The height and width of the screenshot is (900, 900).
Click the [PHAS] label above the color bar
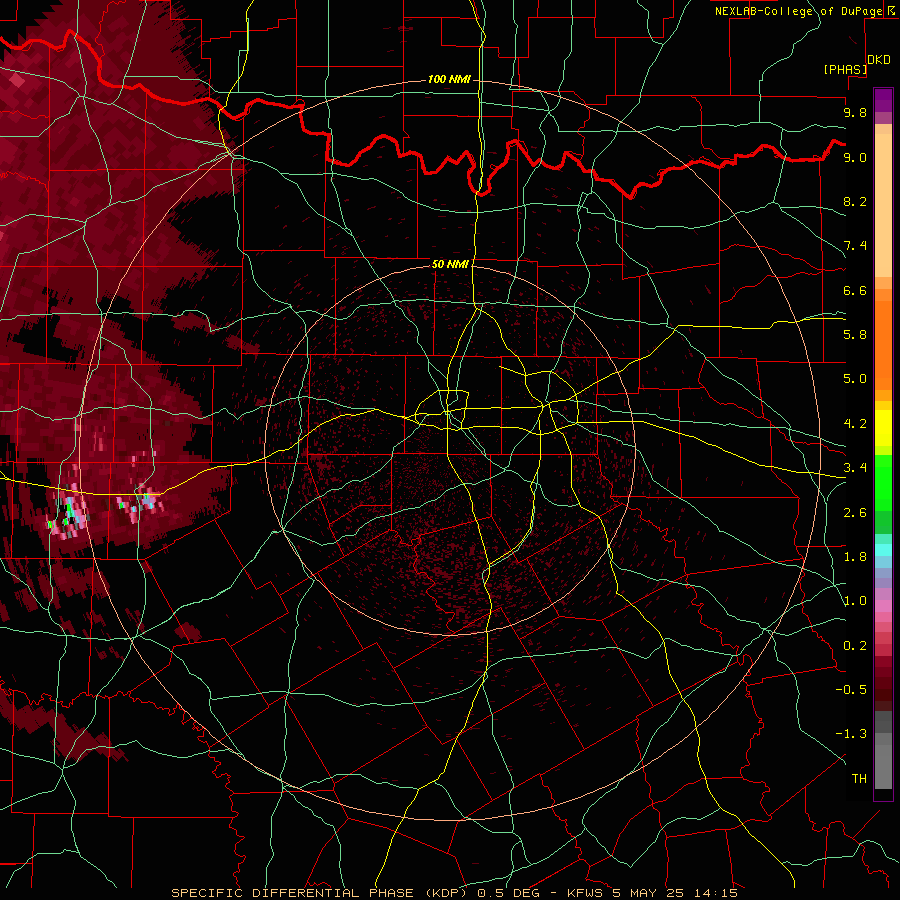[x=845, y=69]
